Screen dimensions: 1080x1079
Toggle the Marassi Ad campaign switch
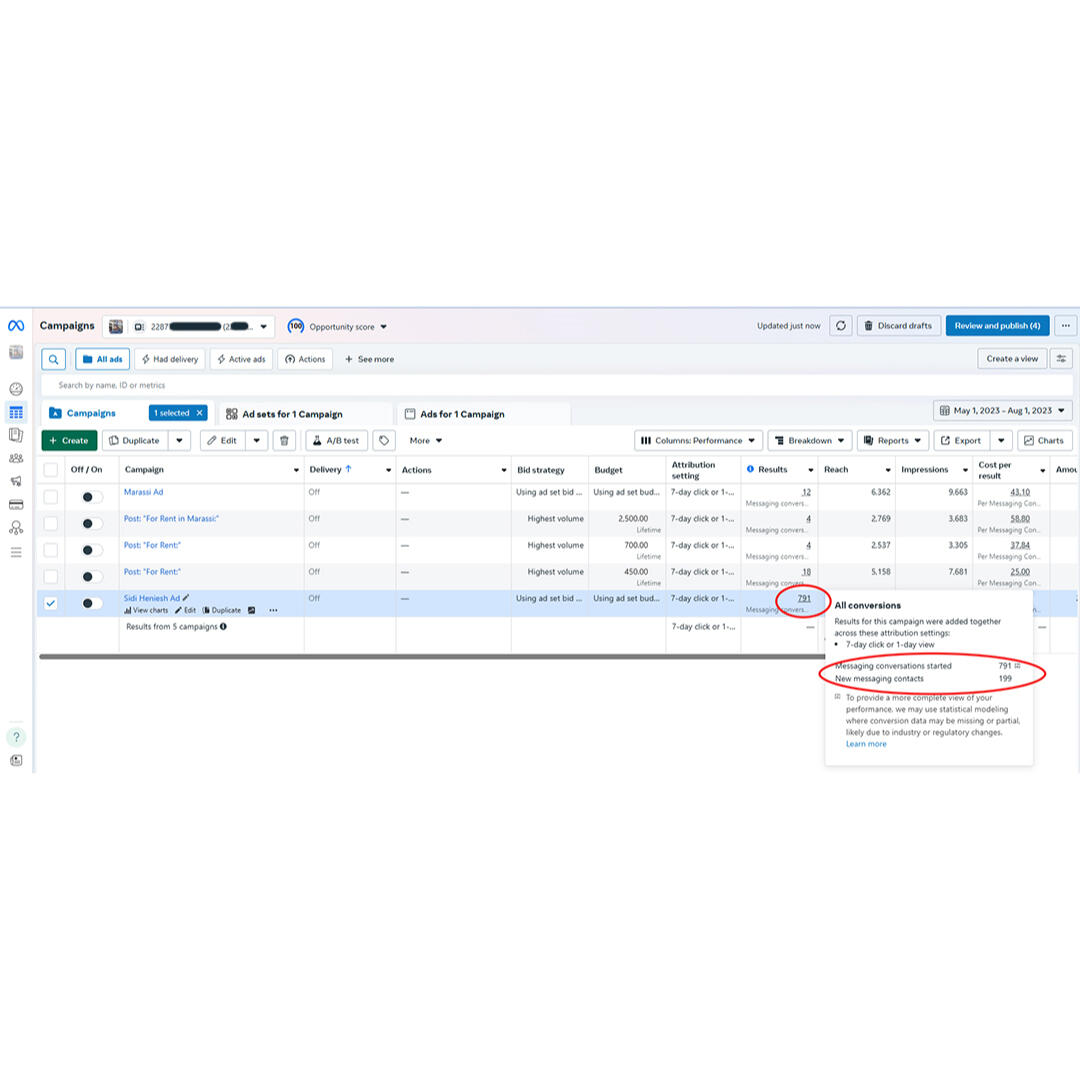(92, 497)
